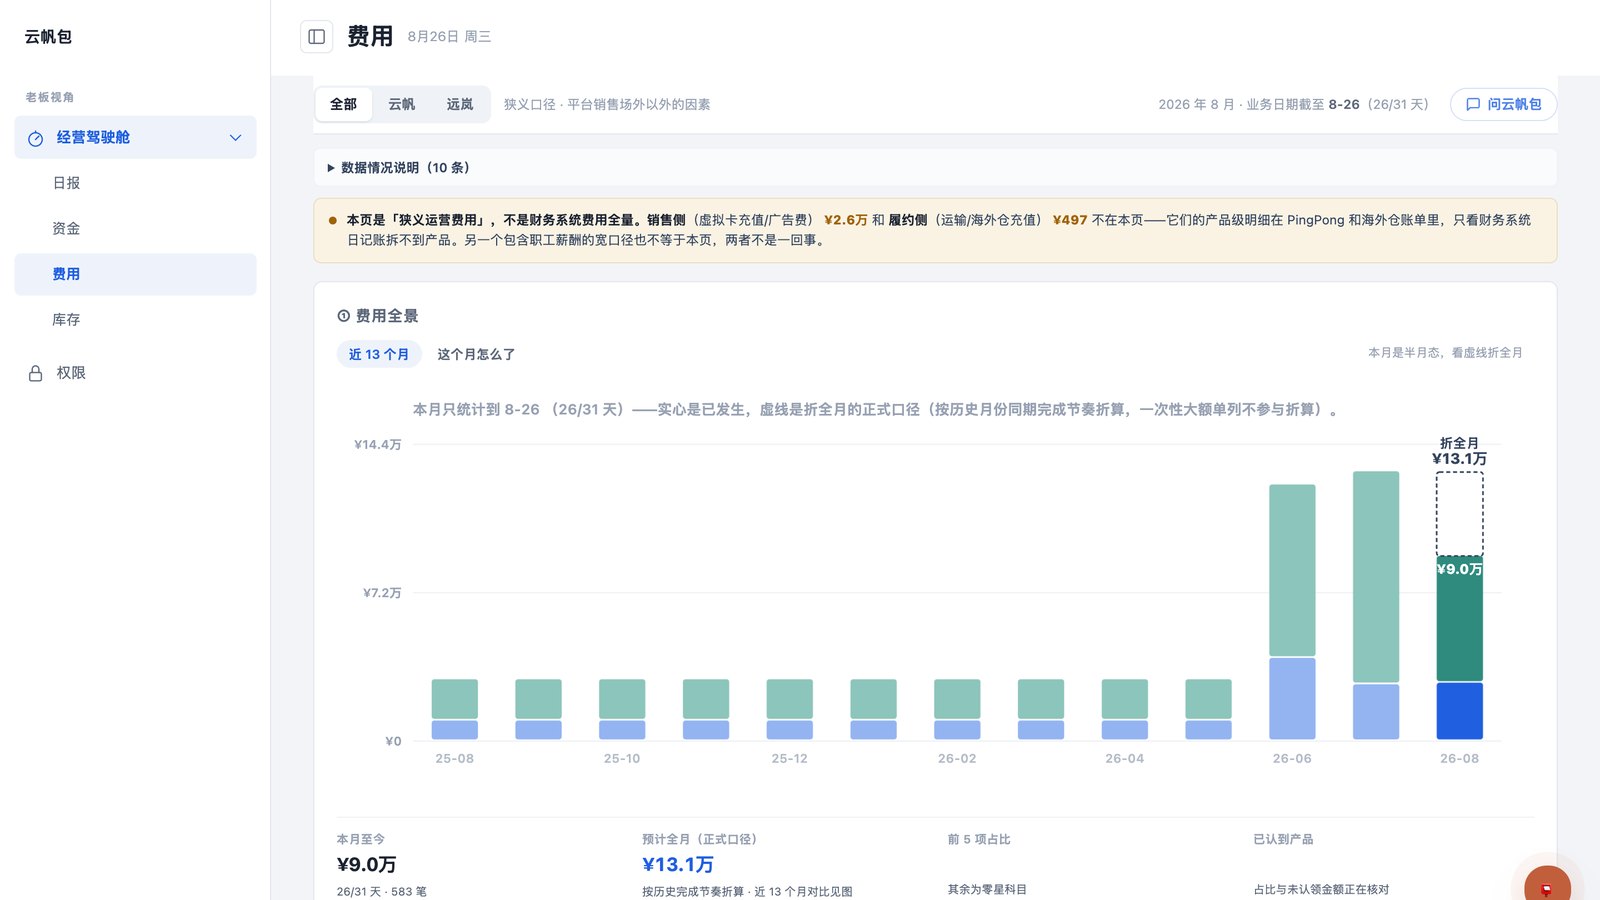The width and height of the screenshot is (1600, 900).
Task: Switch to the 云帆 tab
Action: [x=402, y=104]
